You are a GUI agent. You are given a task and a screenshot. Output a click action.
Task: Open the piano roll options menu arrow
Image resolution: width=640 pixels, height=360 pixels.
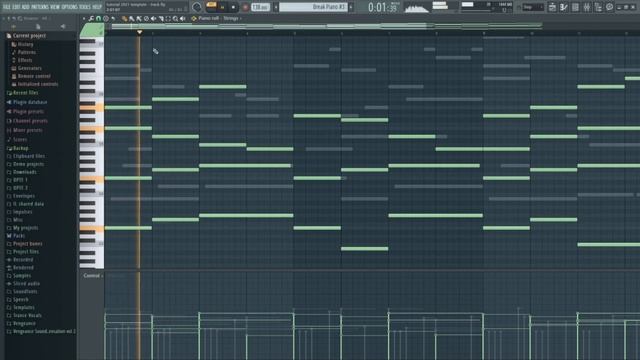(84, 18)
